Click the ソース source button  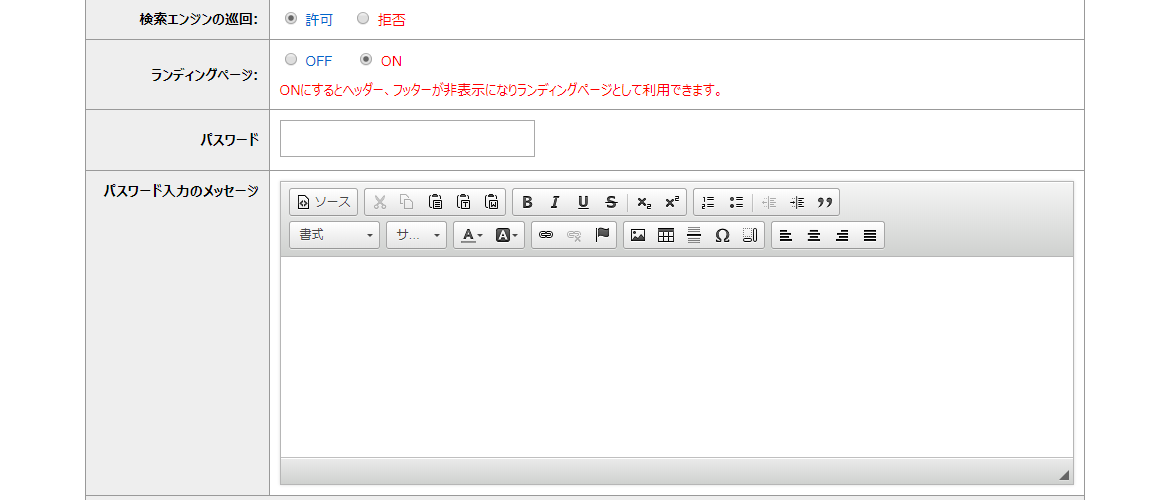tap(323, 202)
